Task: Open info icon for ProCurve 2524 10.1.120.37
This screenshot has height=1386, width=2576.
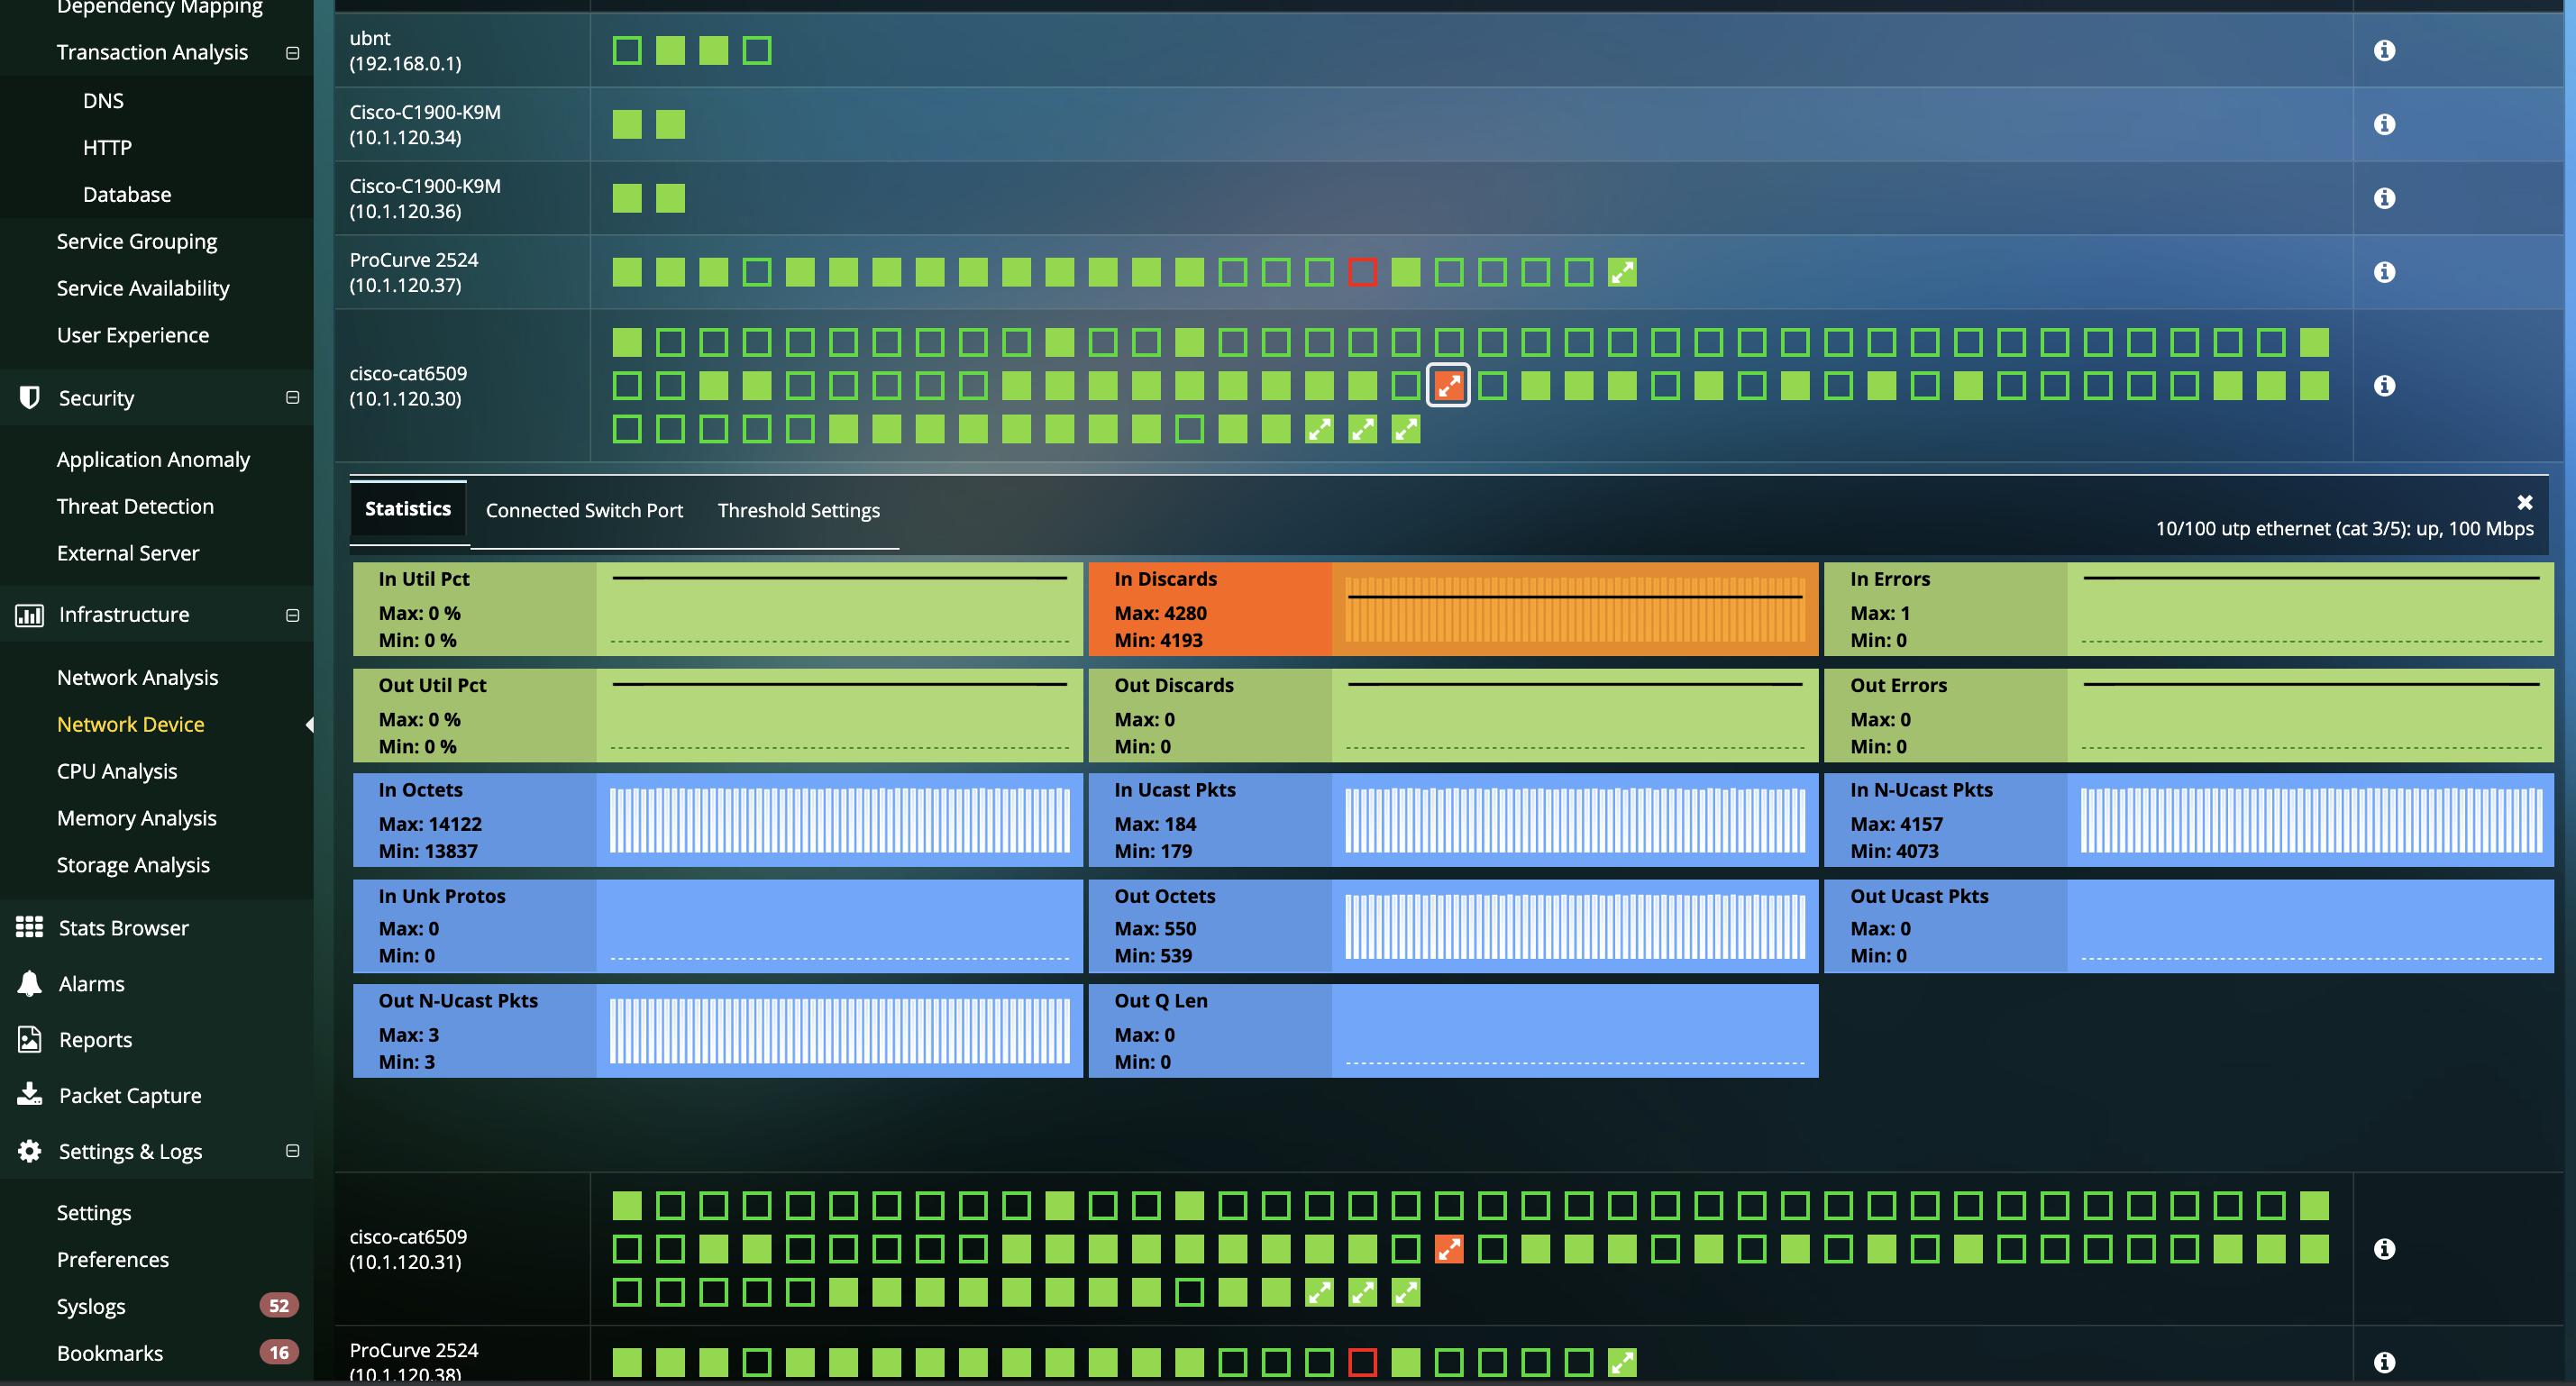Action: click(x=2384, y=272)
